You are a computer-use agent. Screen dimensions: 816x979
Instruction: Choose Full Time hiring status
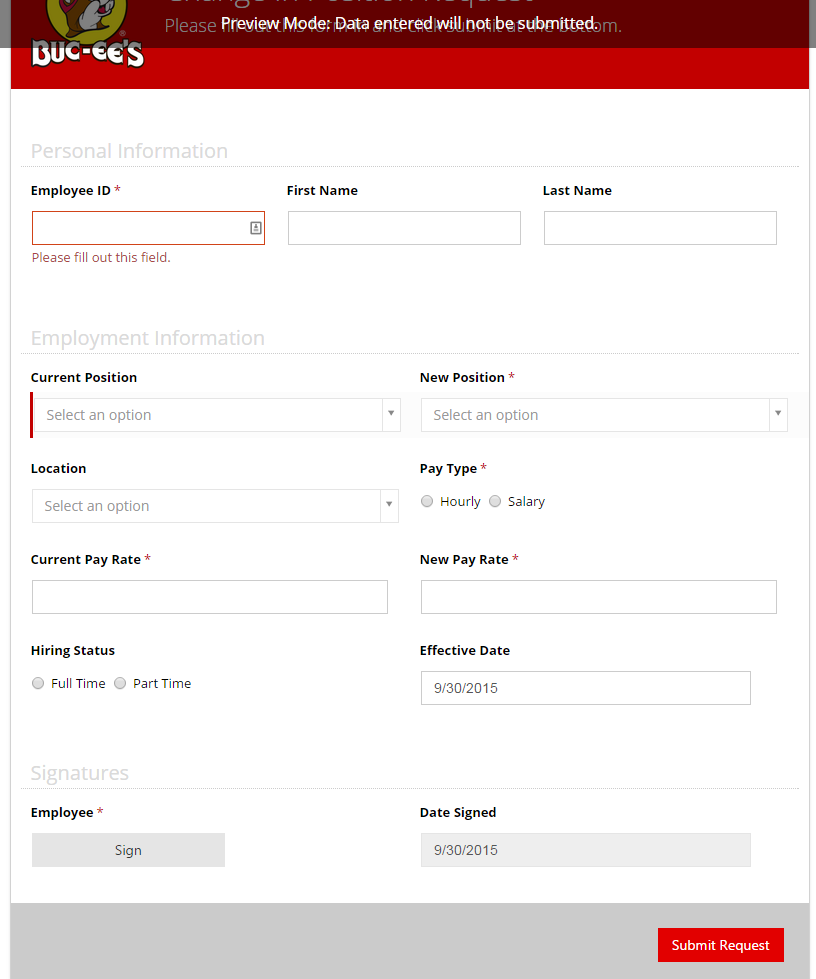[x=38, y=684]
